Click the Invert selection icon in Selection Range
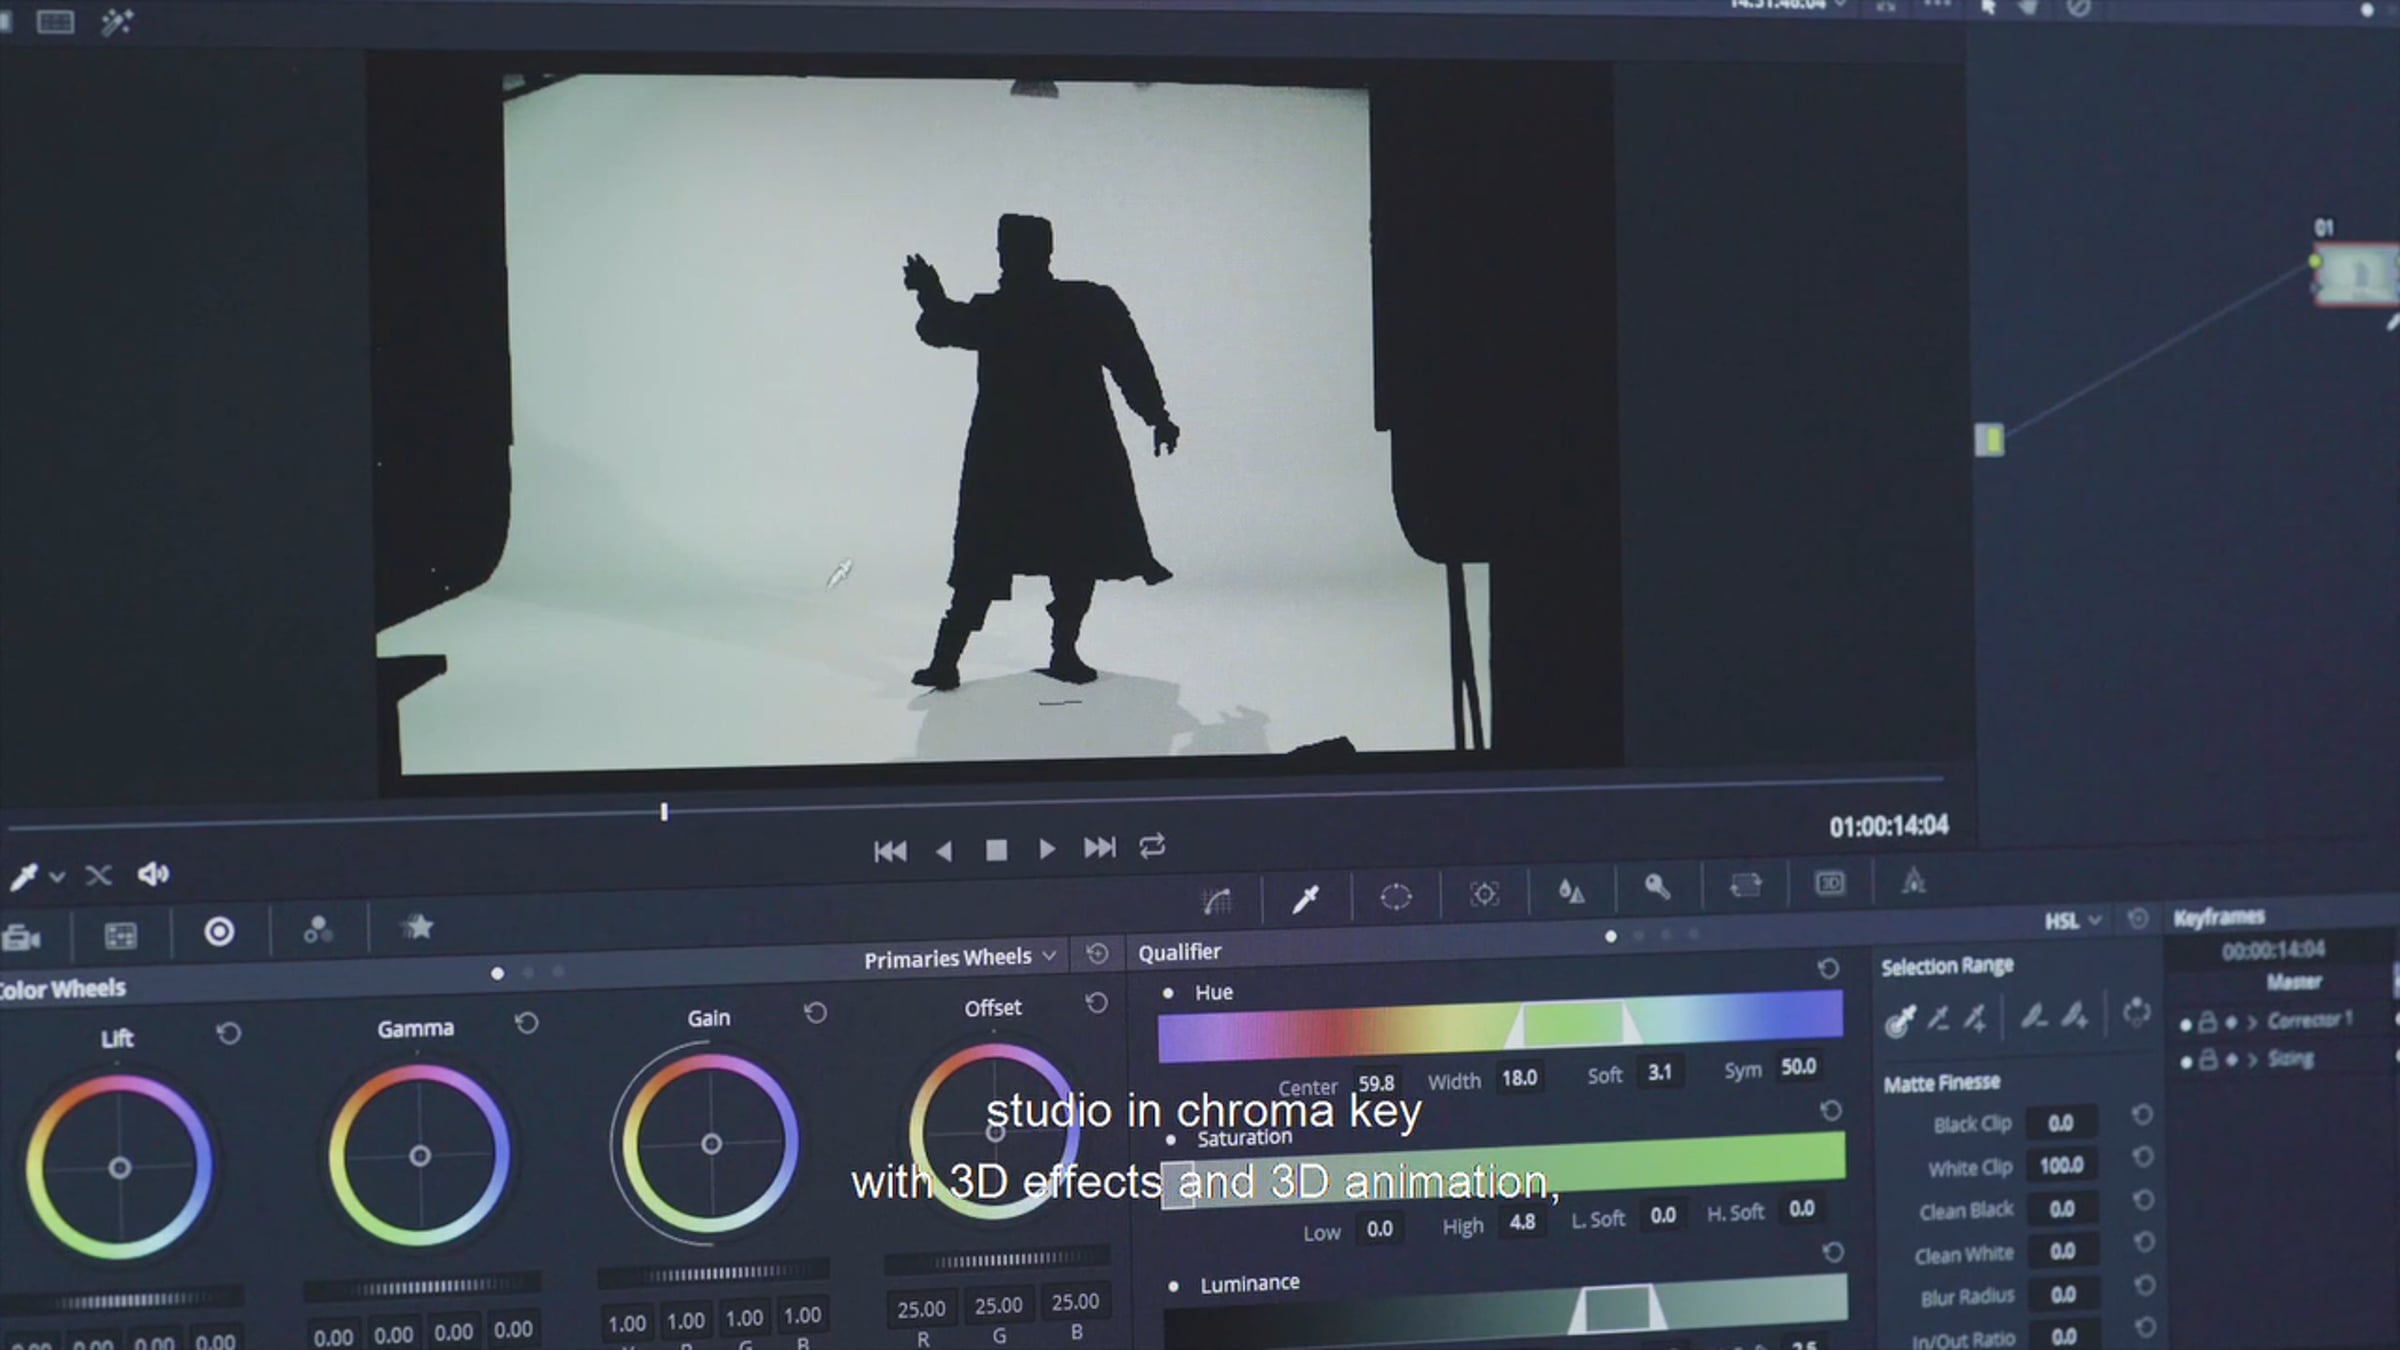Viewport: 2400px width, 1350px height. [x=2136, y=1012]
